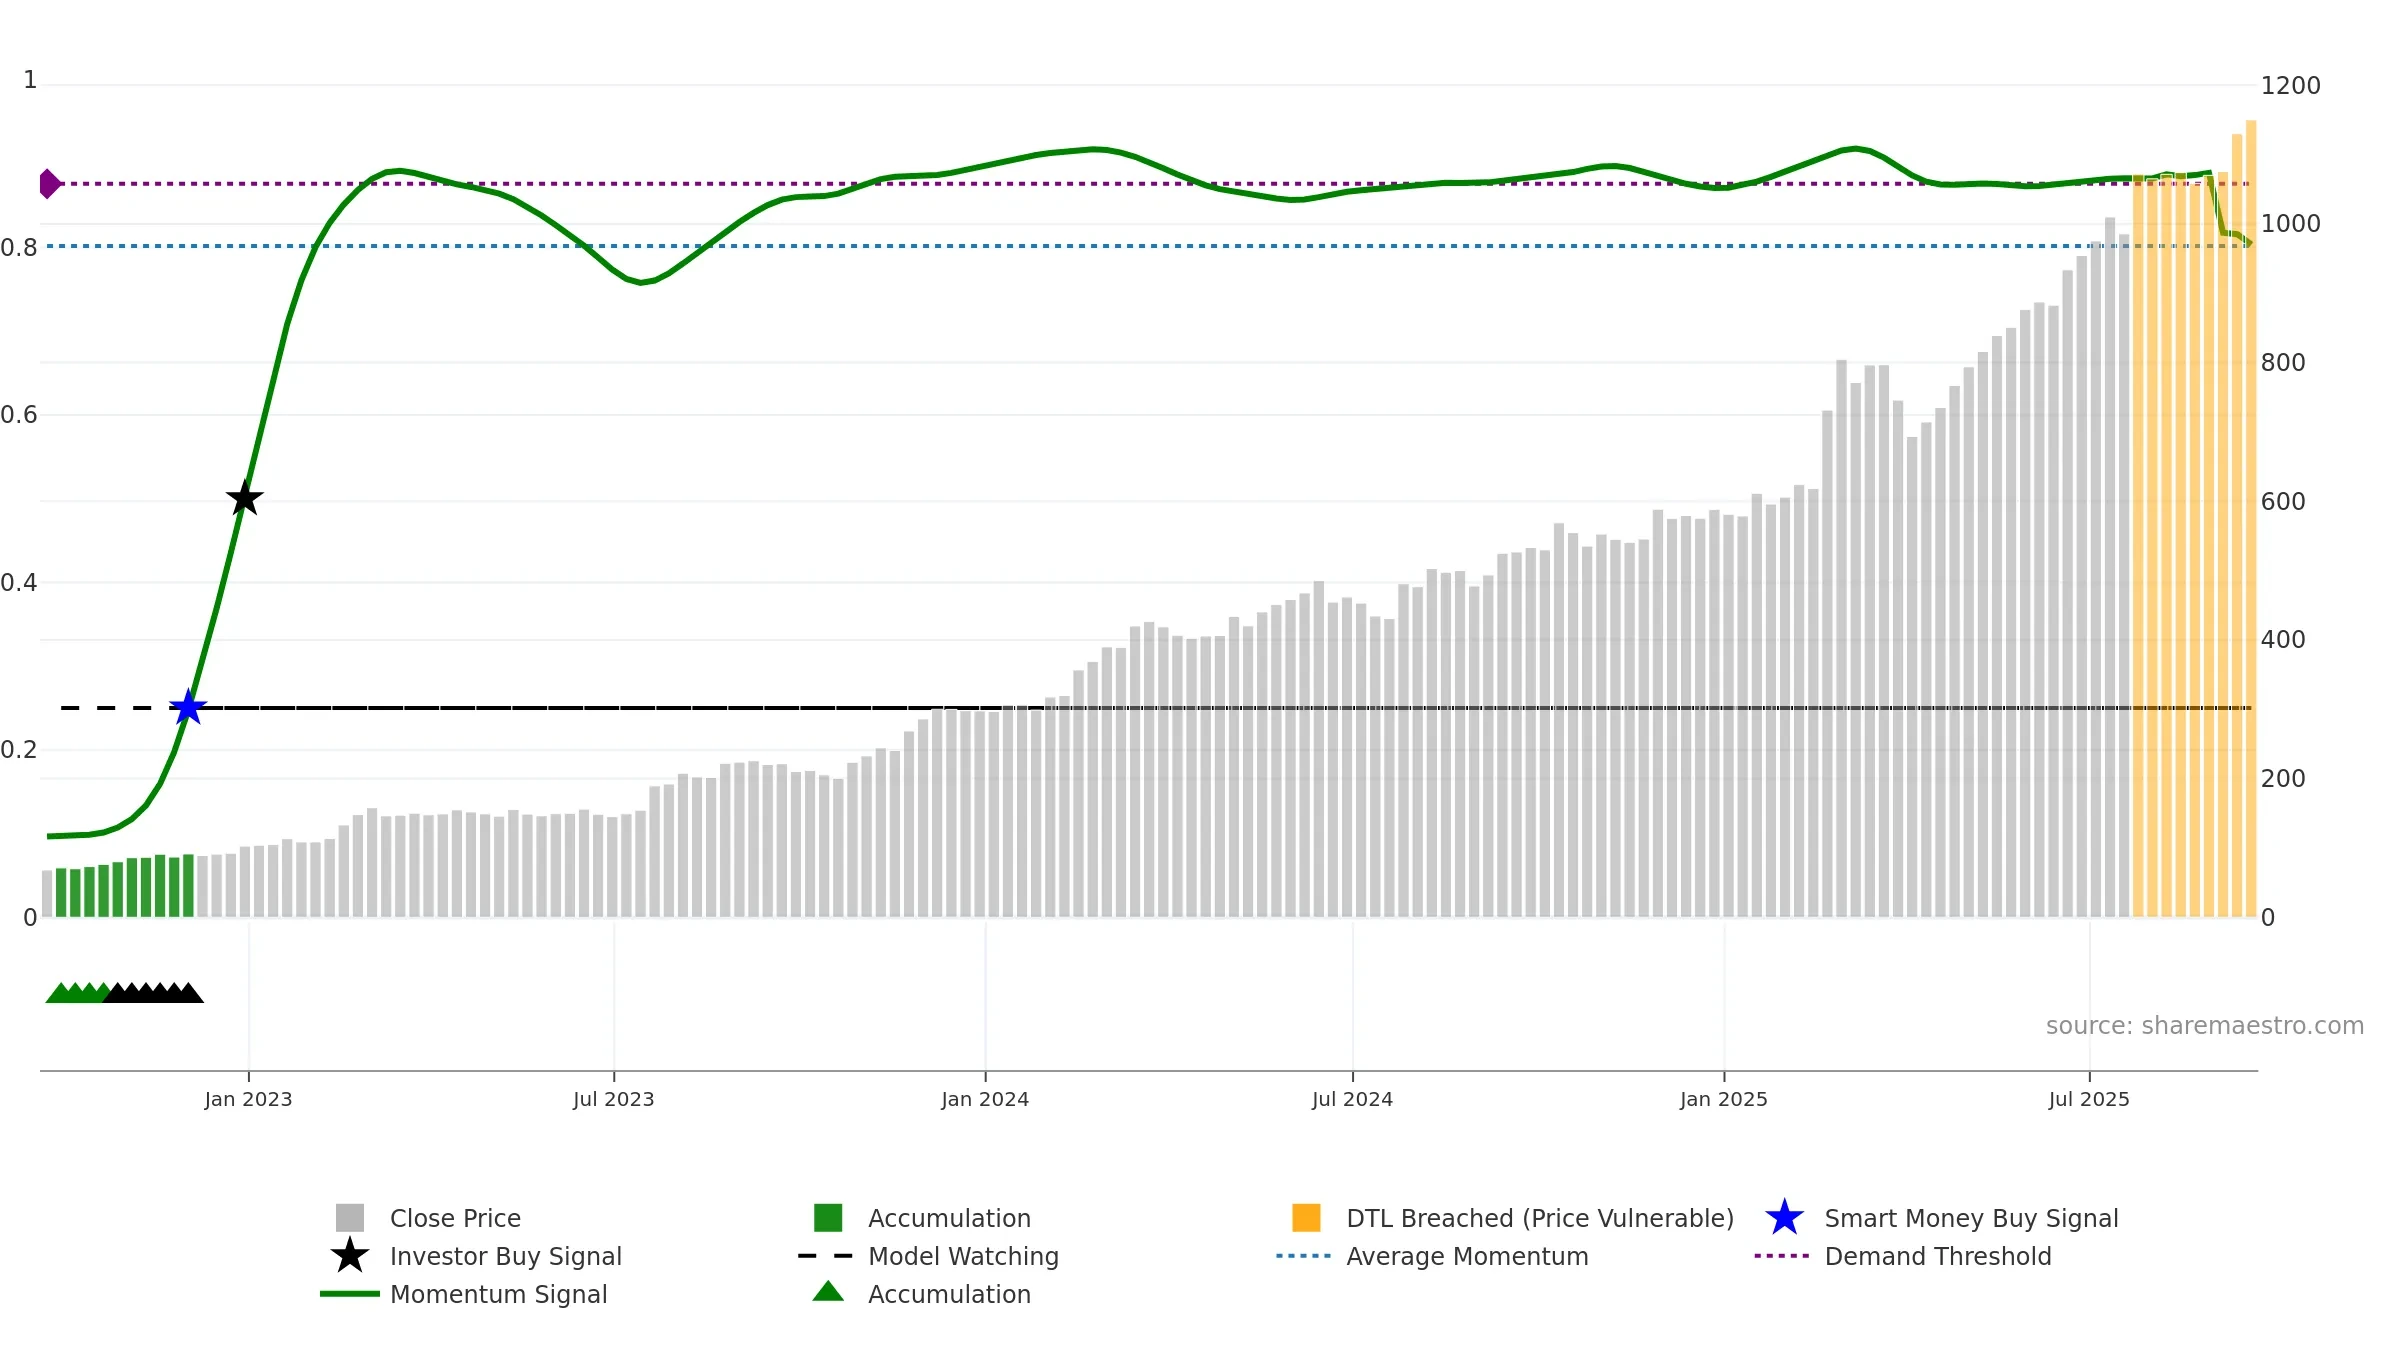Toggle the Model Watching legend entry

pos(963,1256)
